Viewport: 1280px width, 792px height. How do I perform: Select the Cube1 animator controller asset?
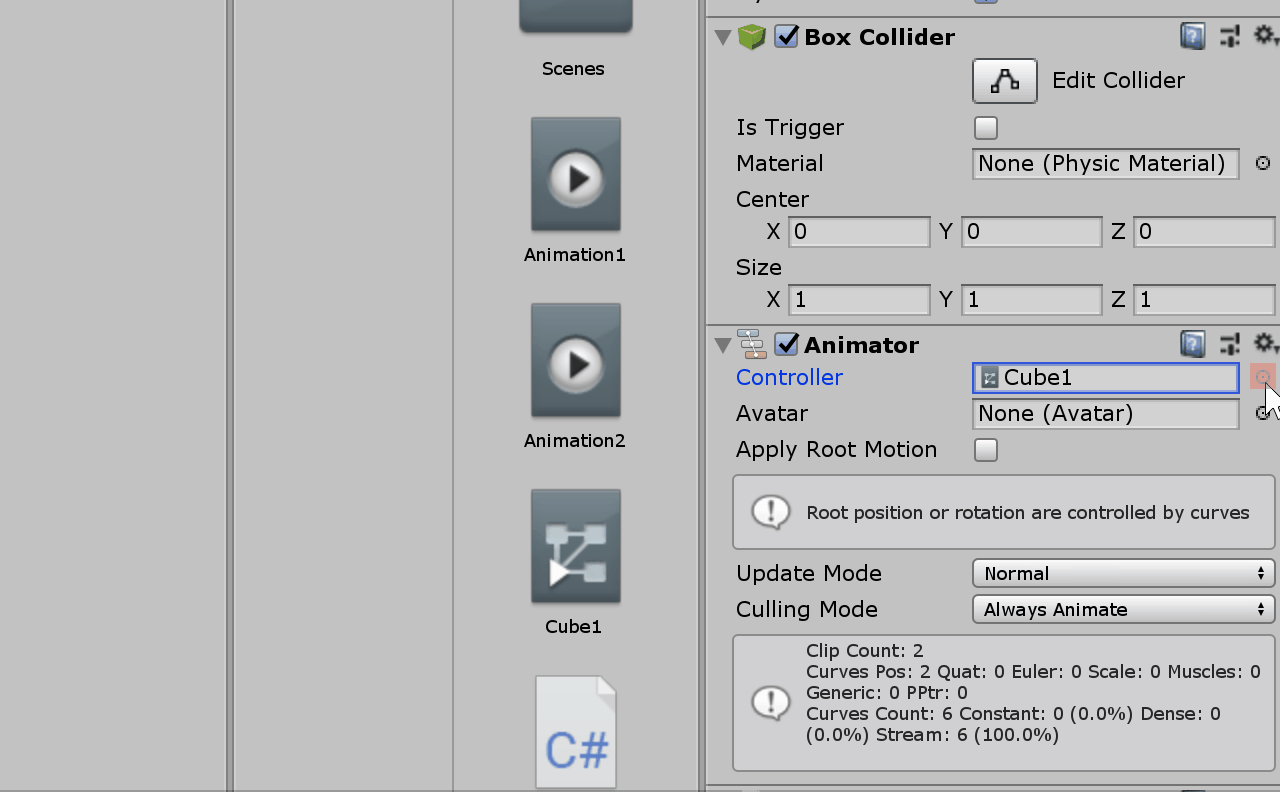click(x=575, y=548)
